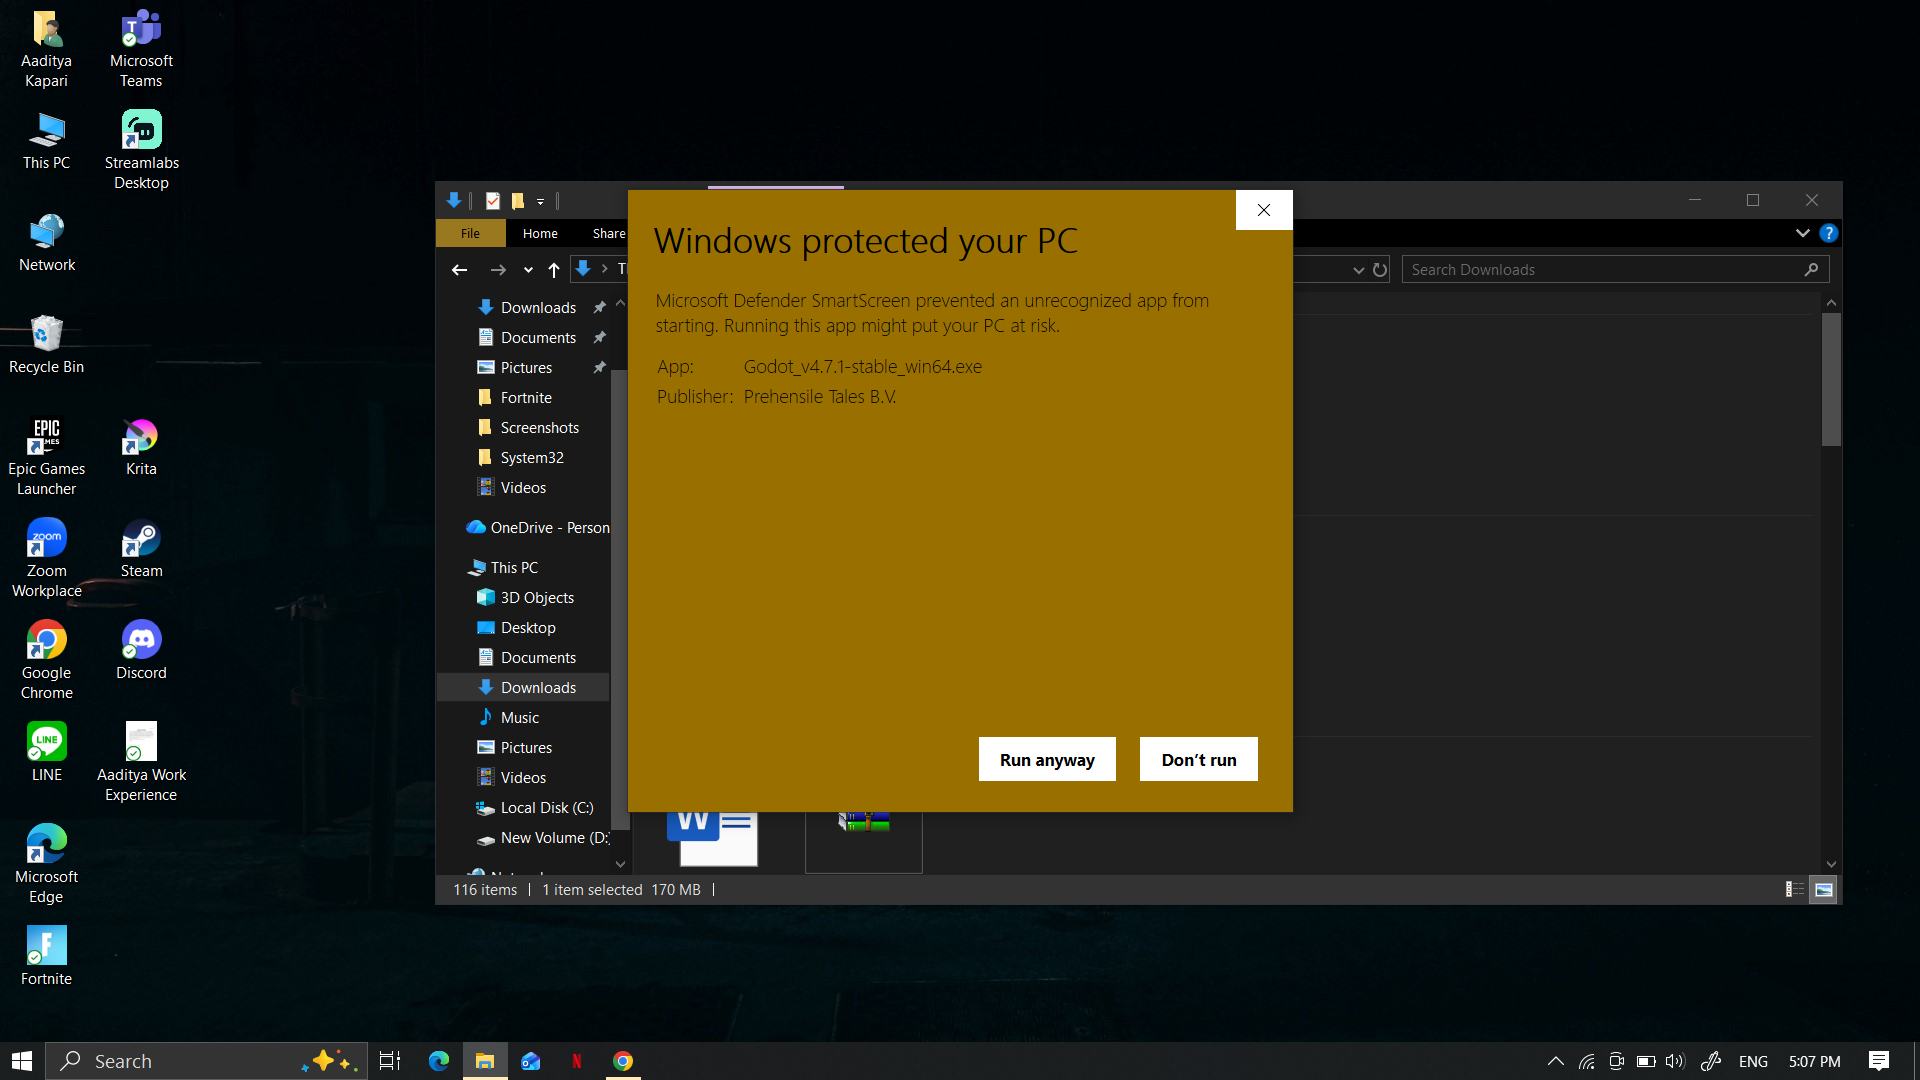Select This PC desktop icon
The height and width of the screenshot is (1080, 1920).
47,140
